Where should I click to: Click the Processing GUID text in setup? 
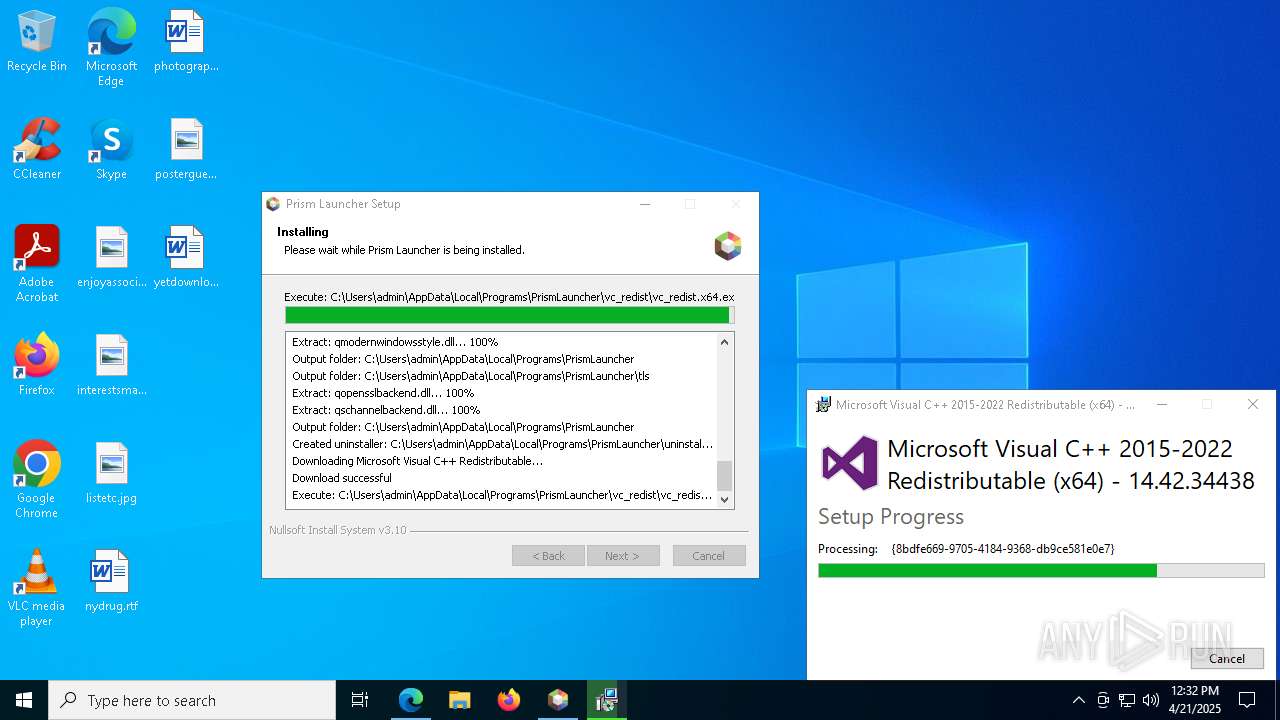point(1002,549)
